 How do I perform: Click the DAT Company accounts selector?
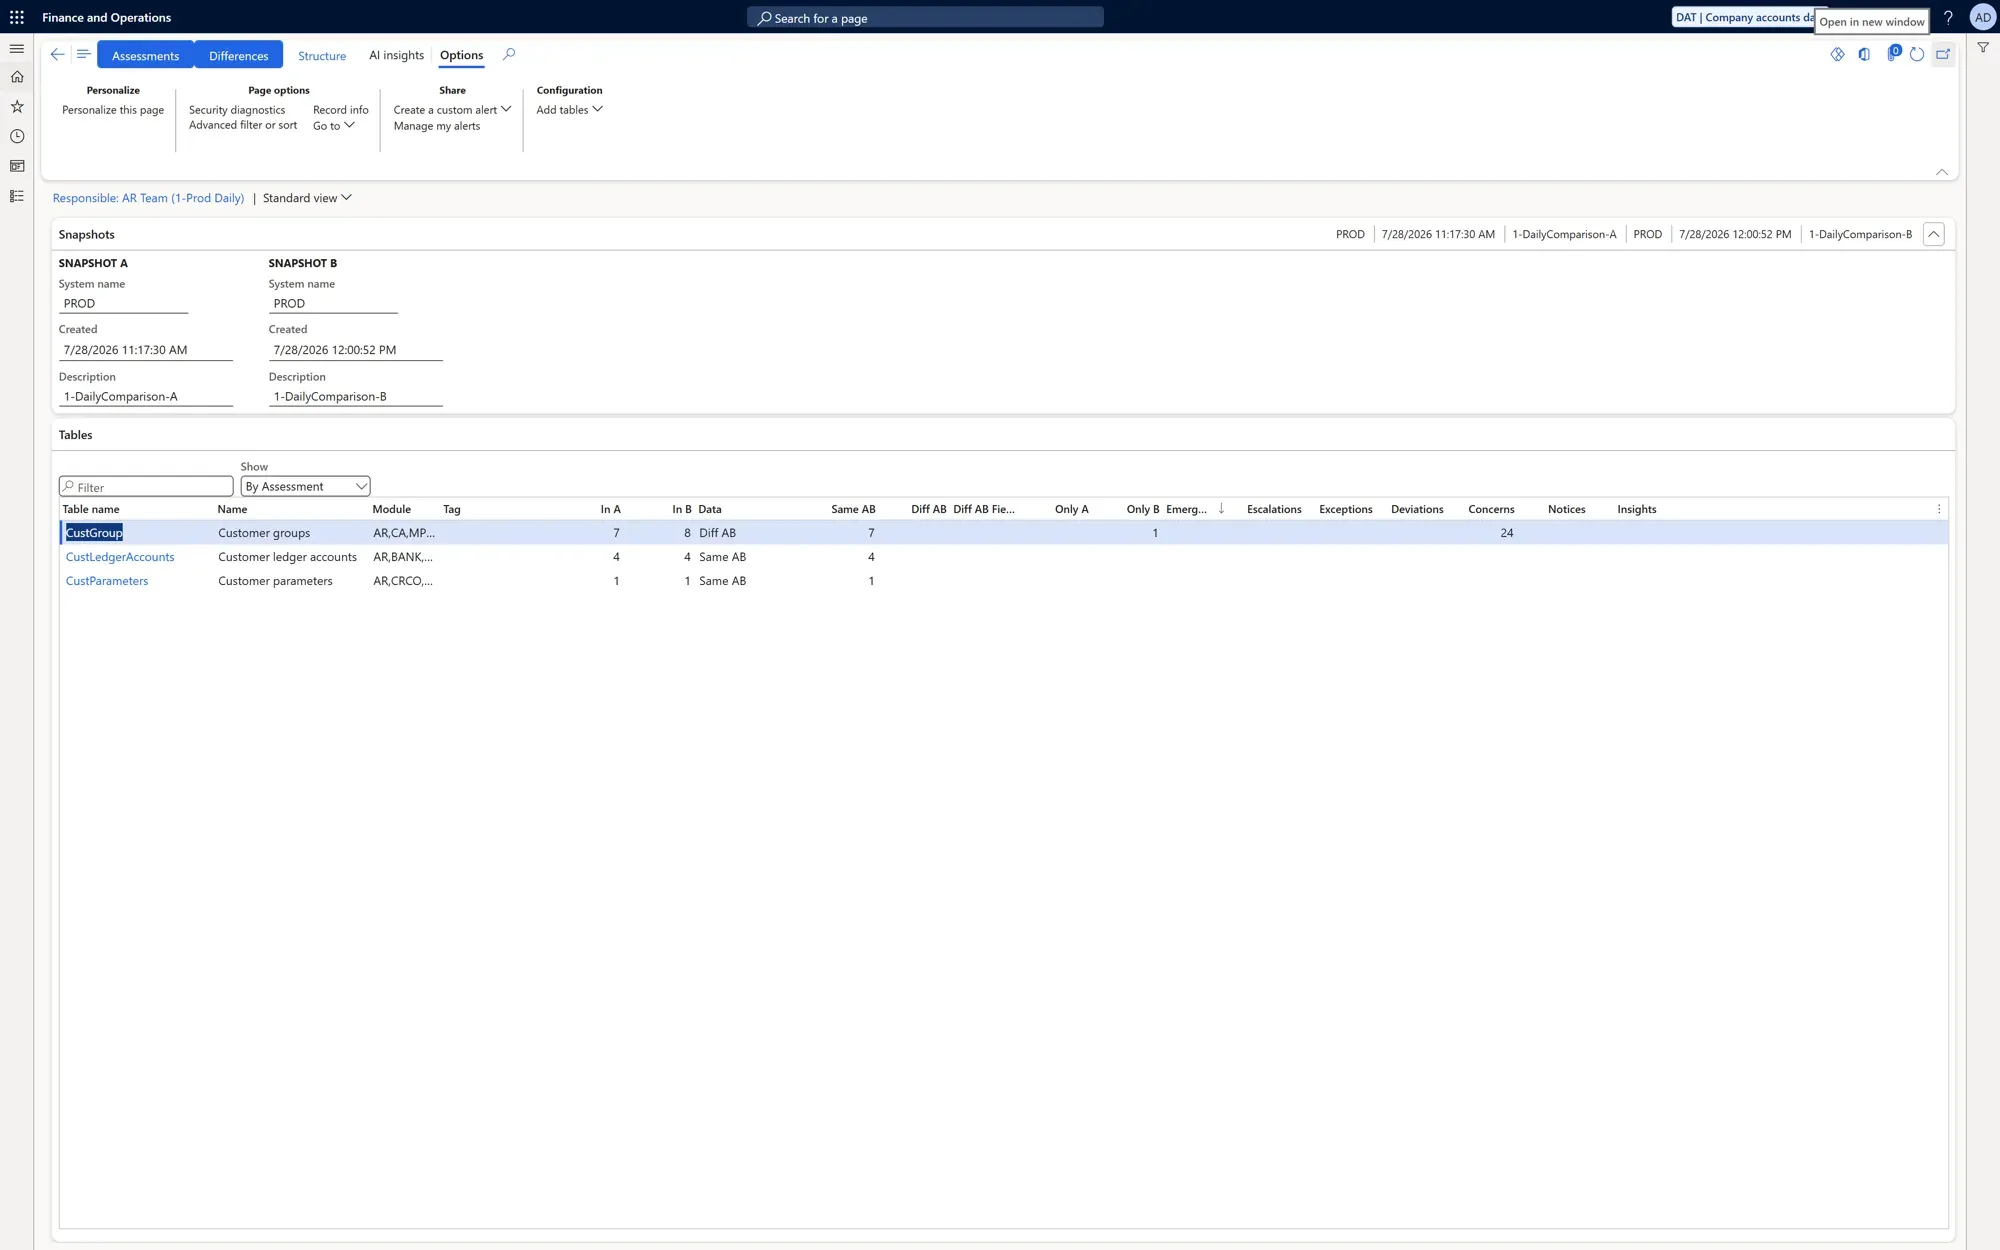click(x=1743, y=17)
